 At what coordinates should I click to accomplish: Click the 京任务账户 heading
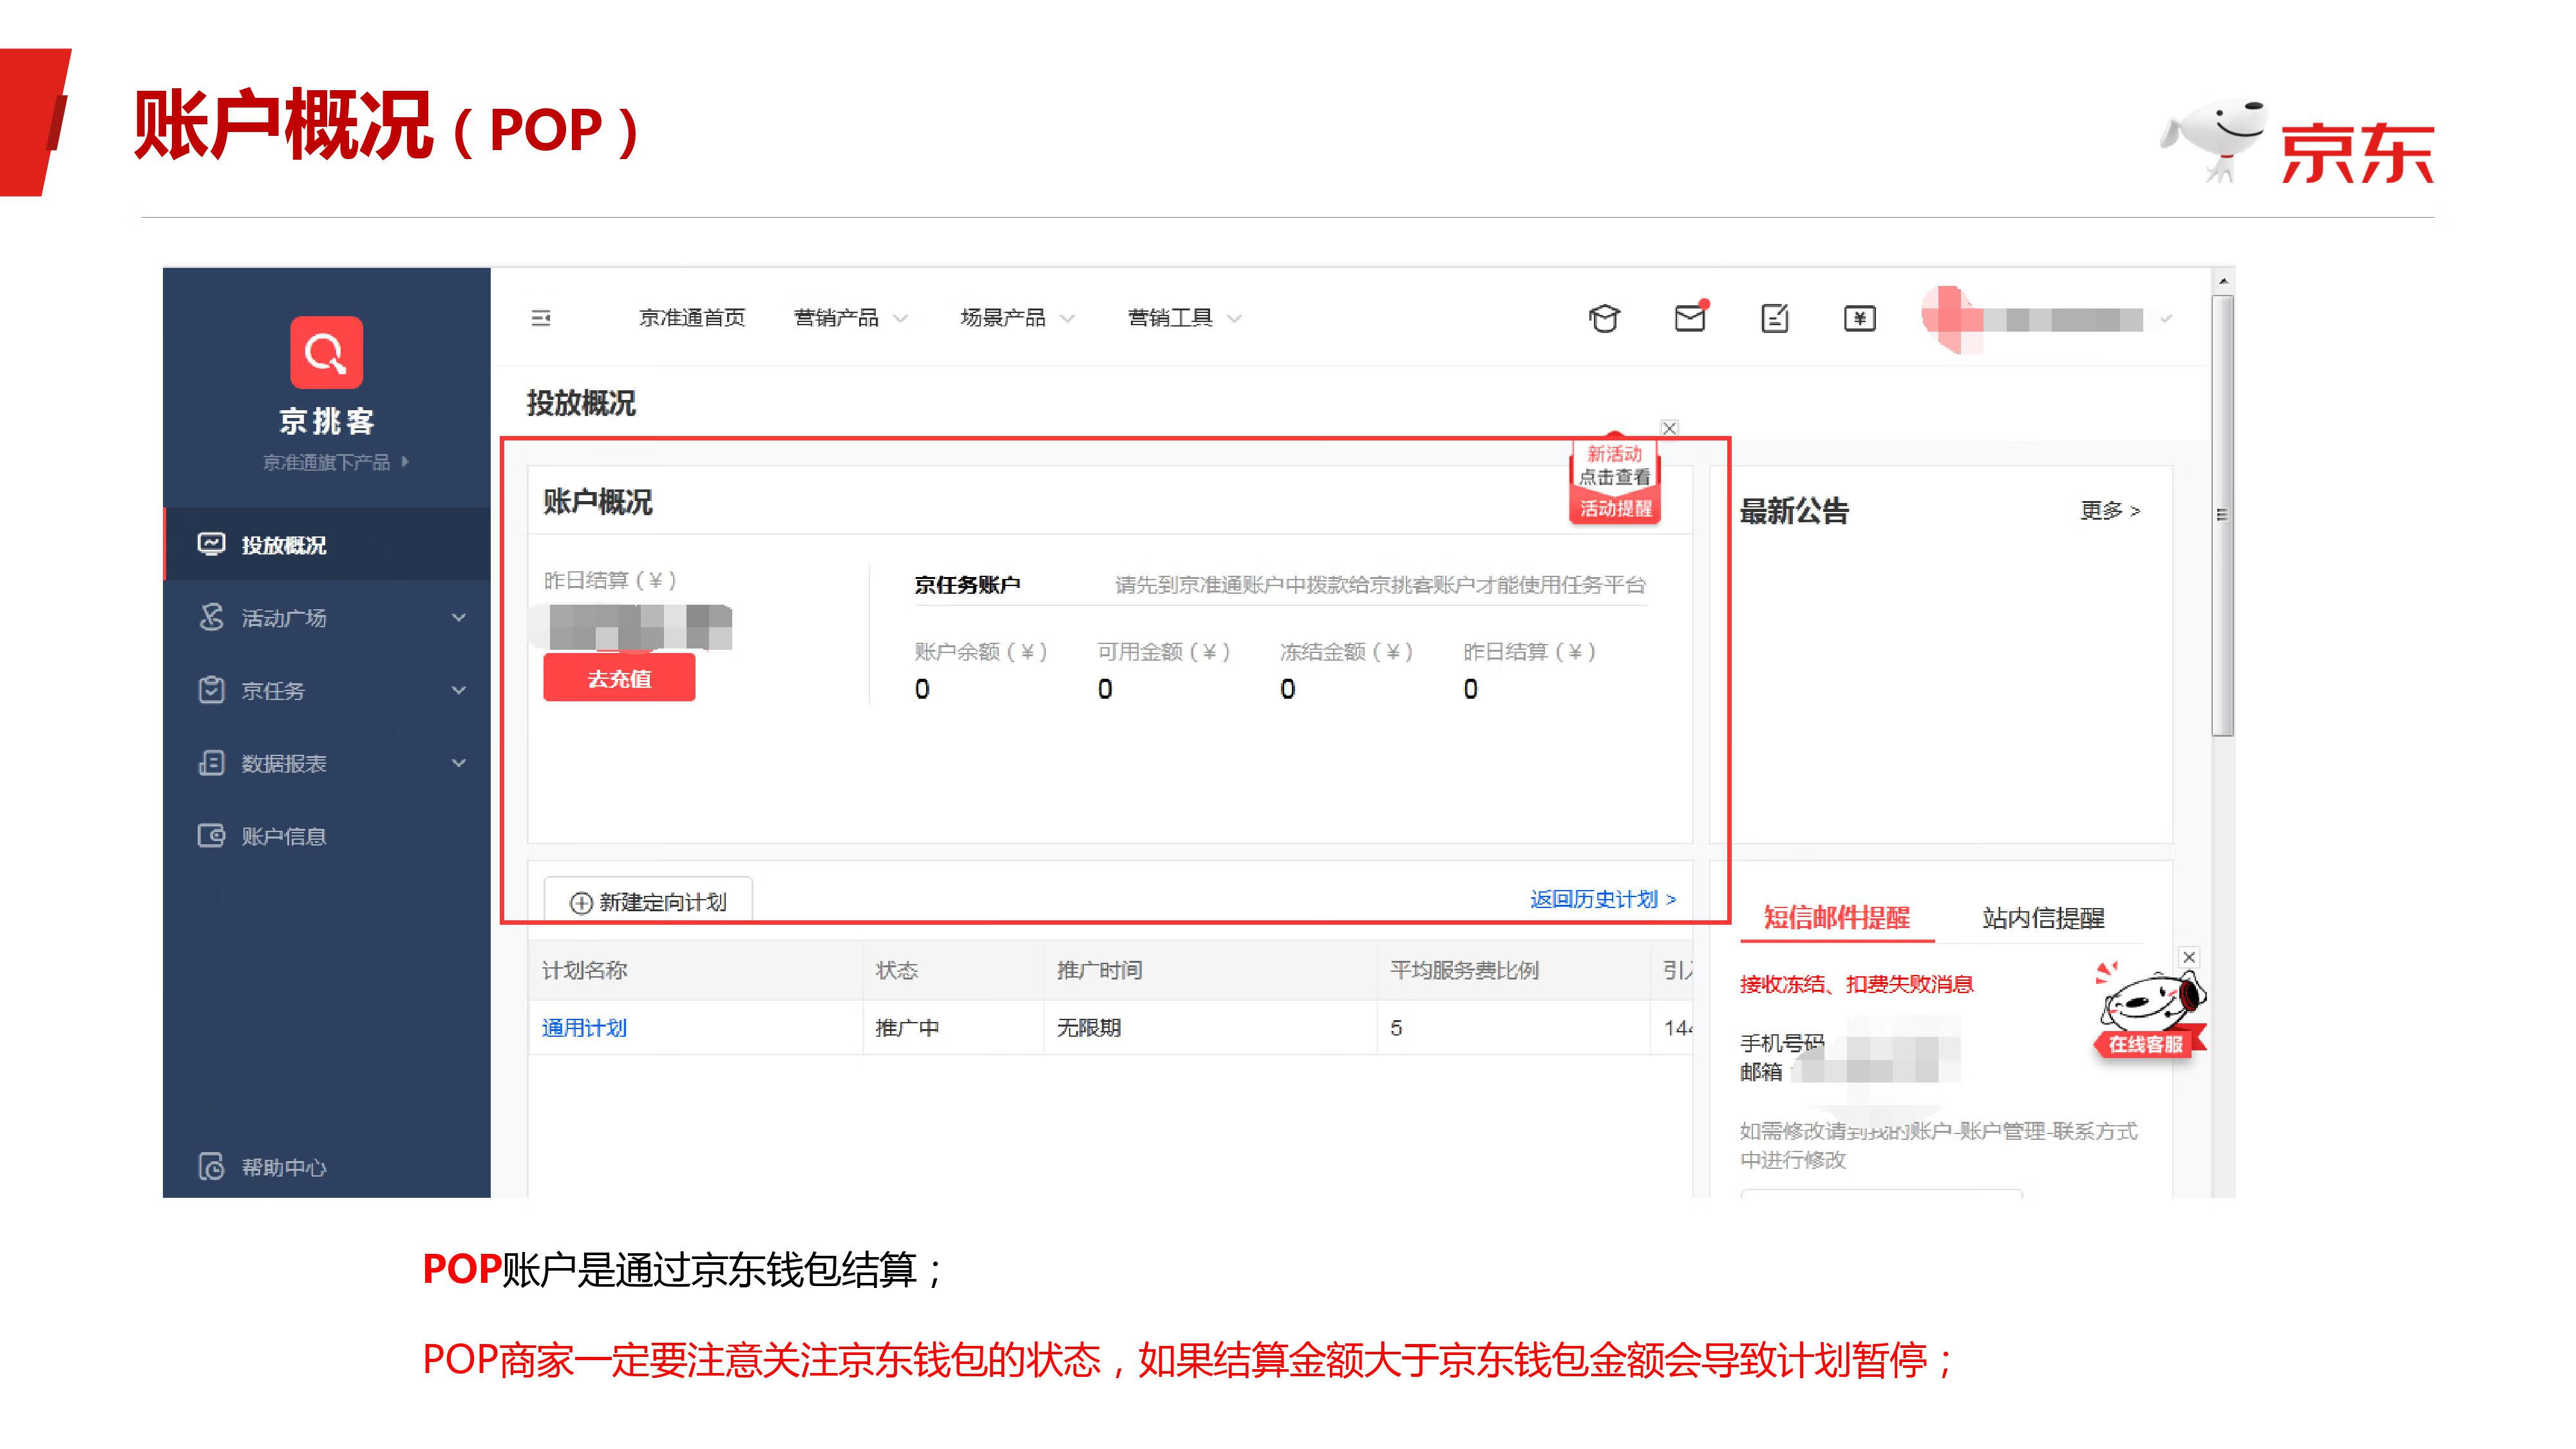pyautogui.click(x=967, y=584)
